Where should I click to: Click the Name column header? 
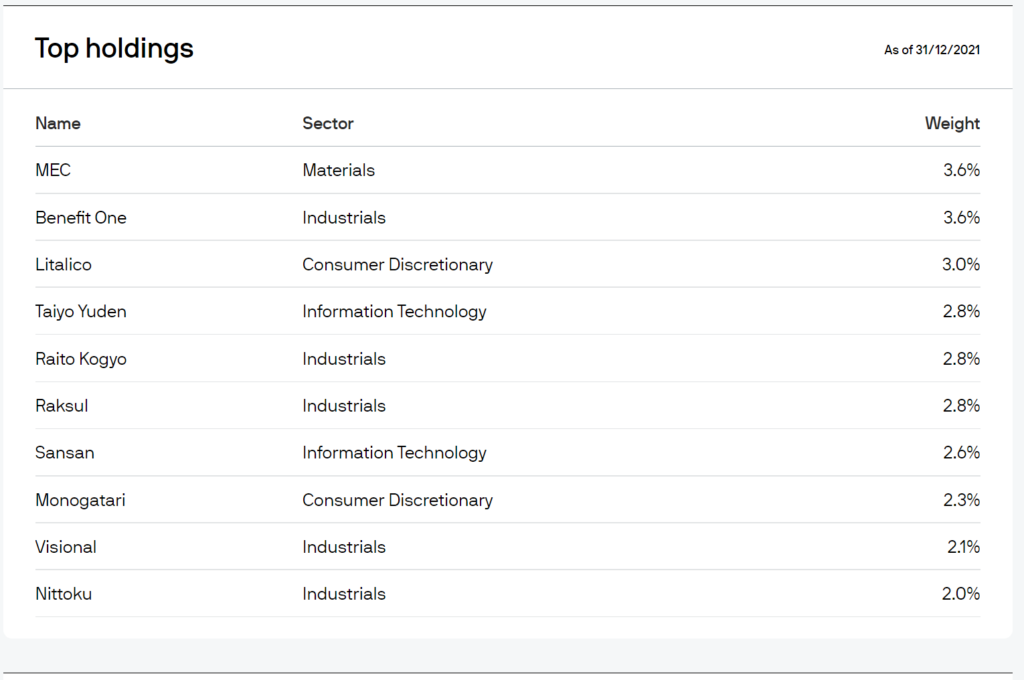[58, 123]
